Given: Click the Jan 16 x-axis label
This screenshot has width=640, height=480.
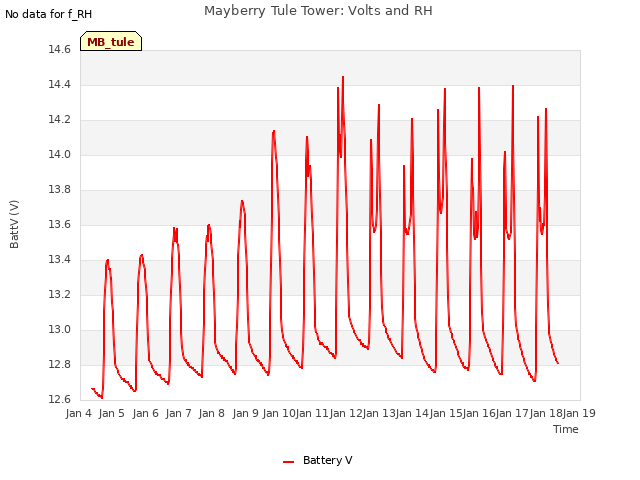Looking at the screenshot, I should pos(479,413).
